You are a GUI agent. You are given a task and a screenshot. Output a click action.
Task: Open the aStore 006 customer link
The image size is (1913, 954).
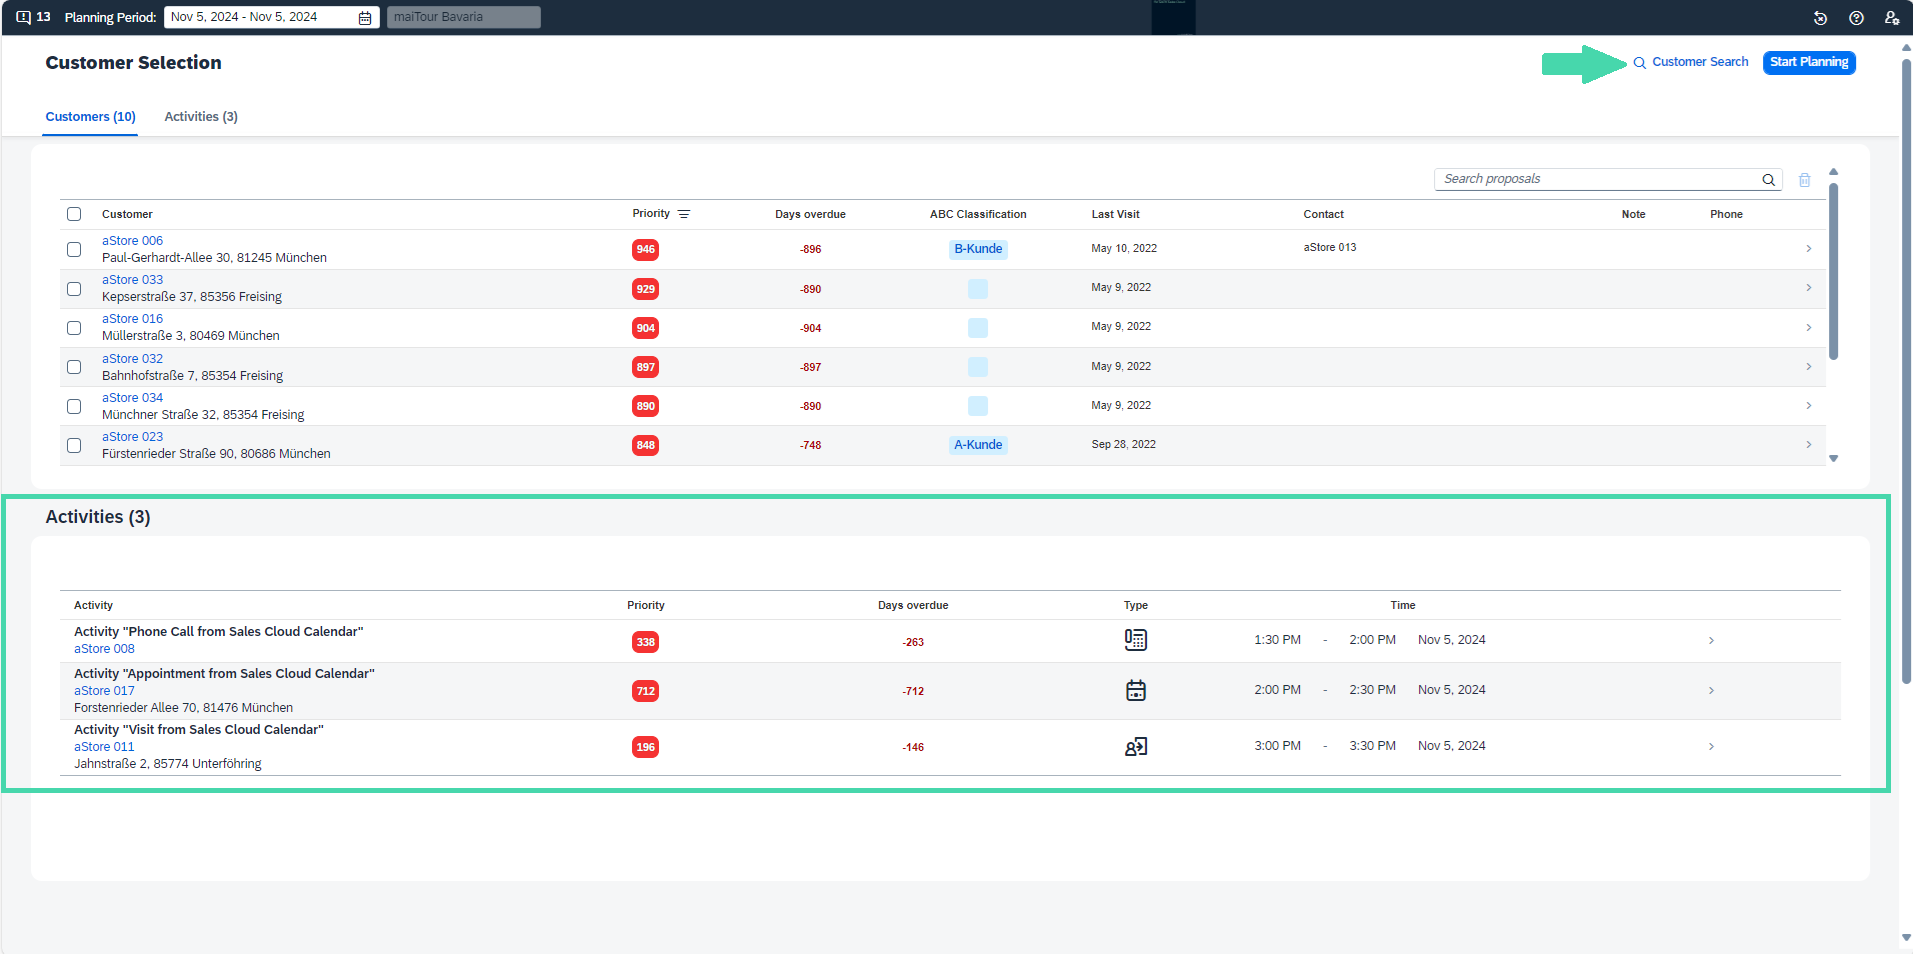(x=132, y=241)
